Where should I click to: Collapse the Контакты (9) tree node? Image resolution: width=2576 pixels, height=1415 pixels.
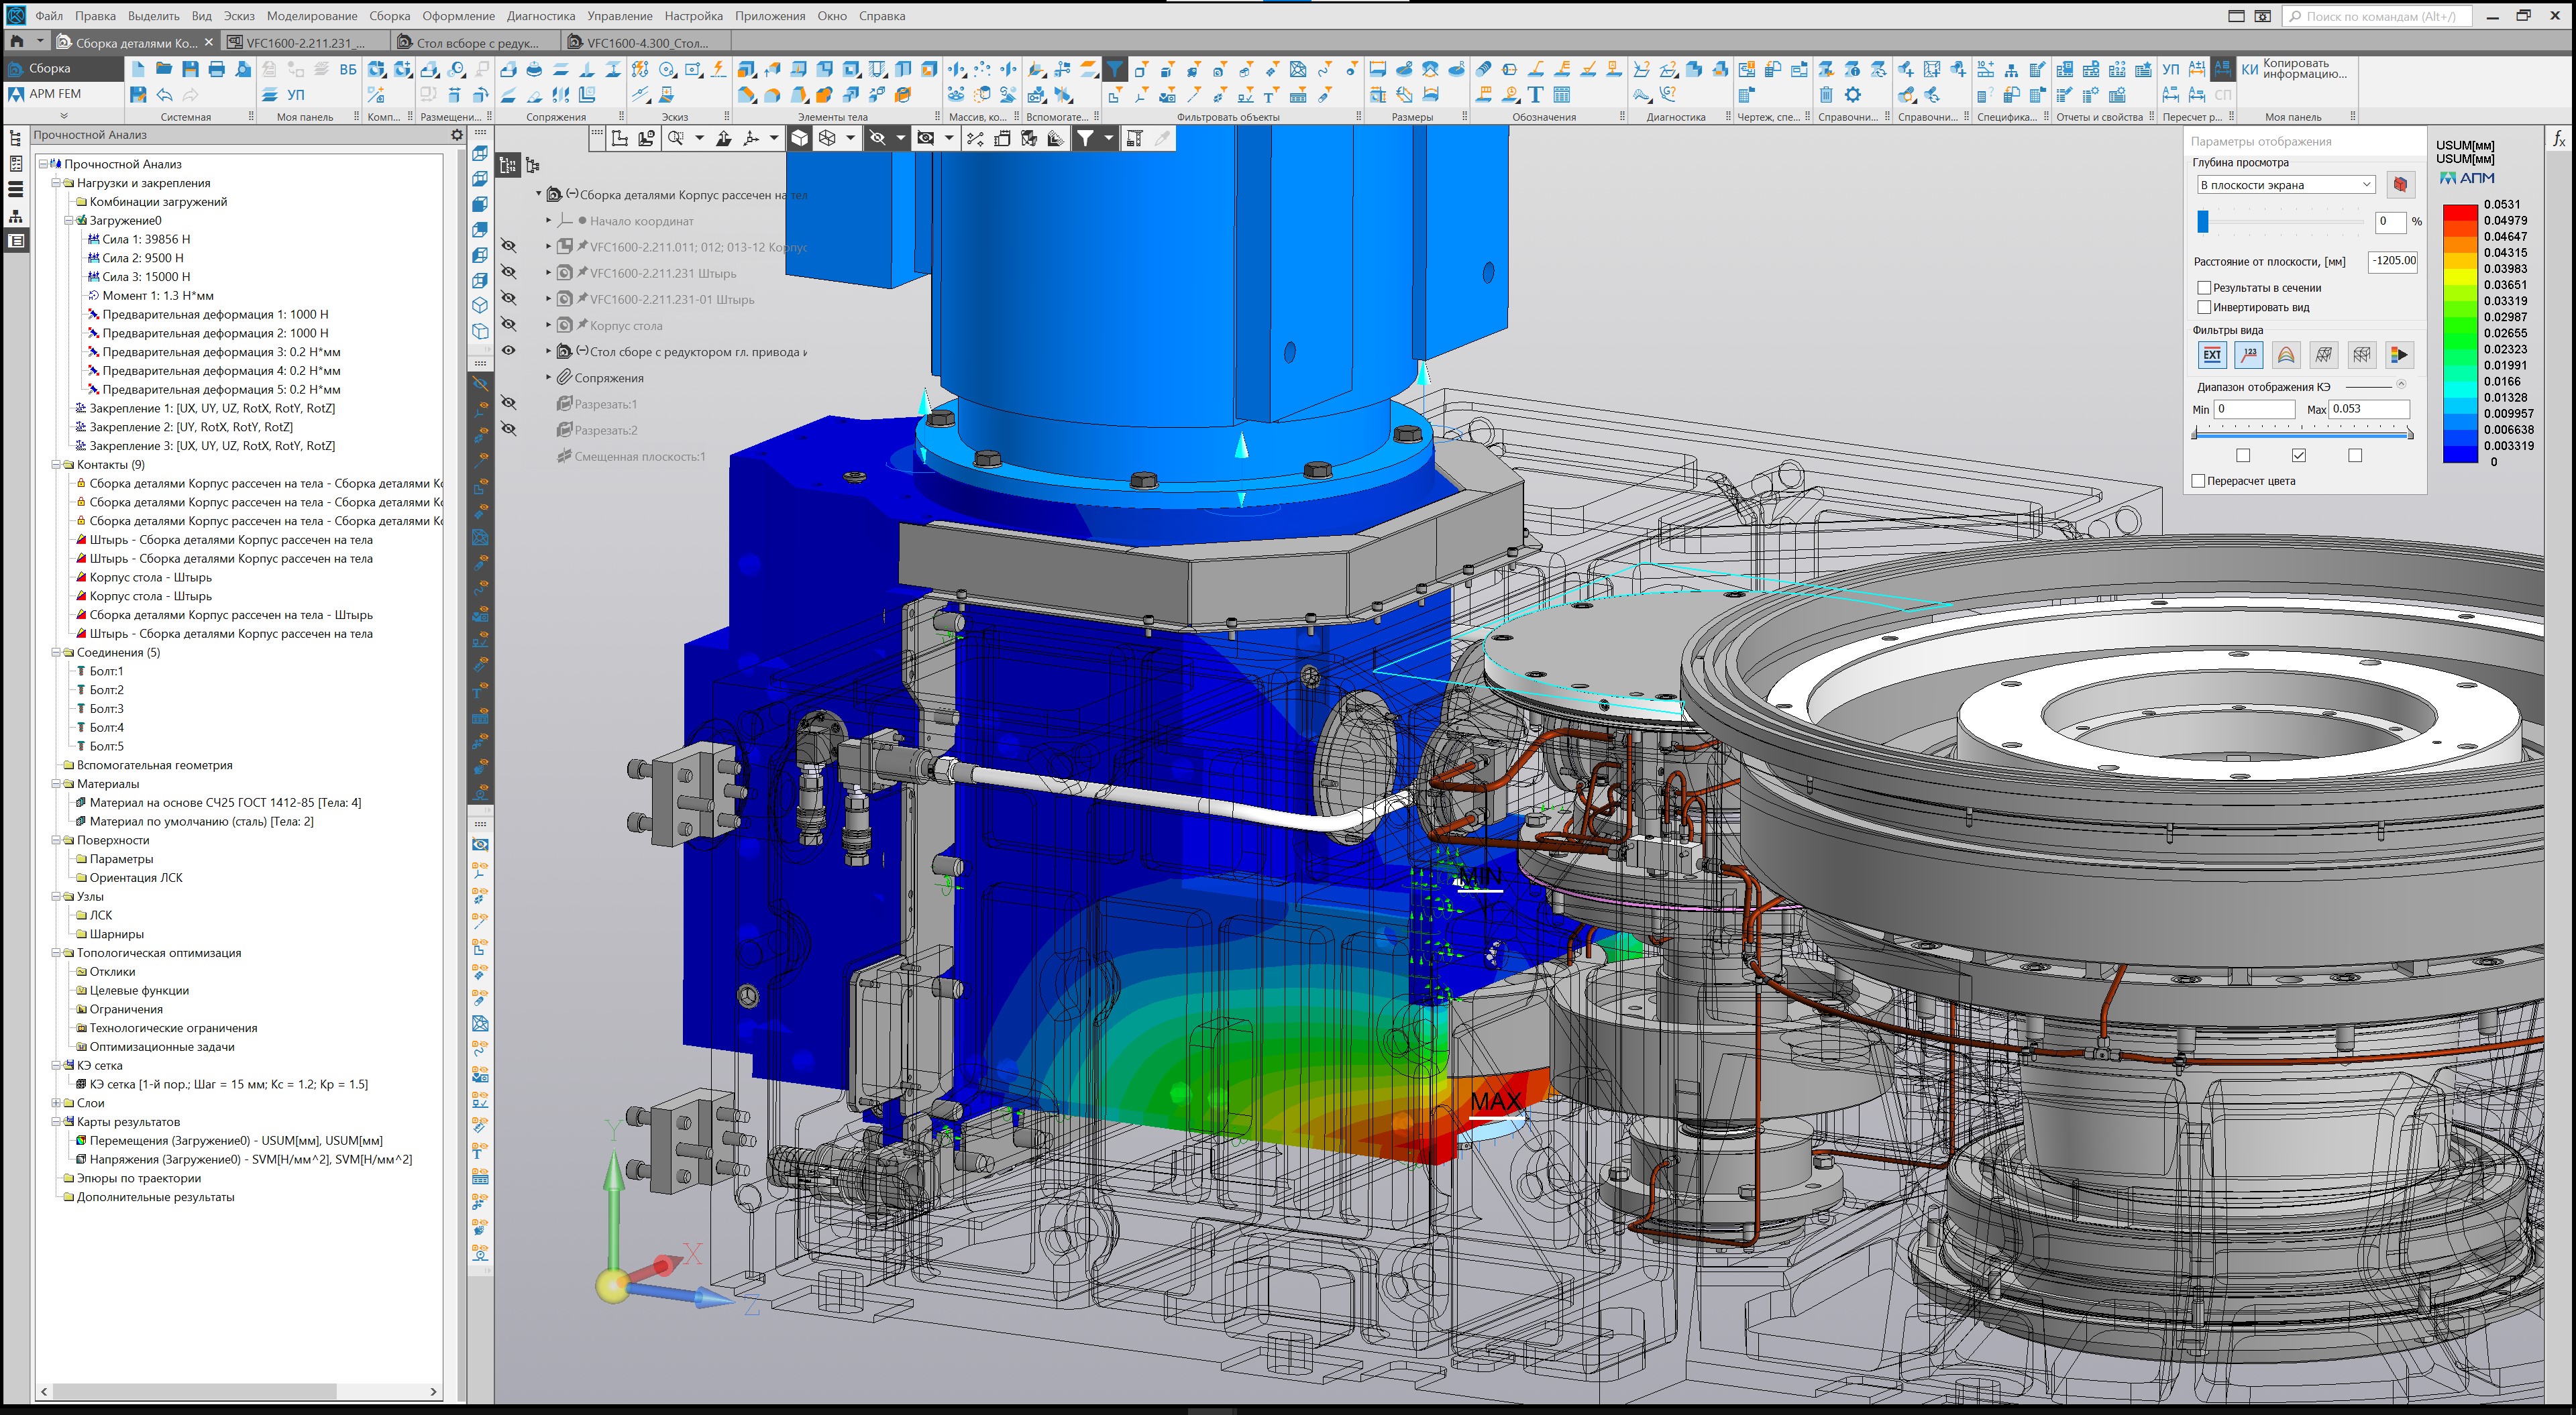[56, 465]
